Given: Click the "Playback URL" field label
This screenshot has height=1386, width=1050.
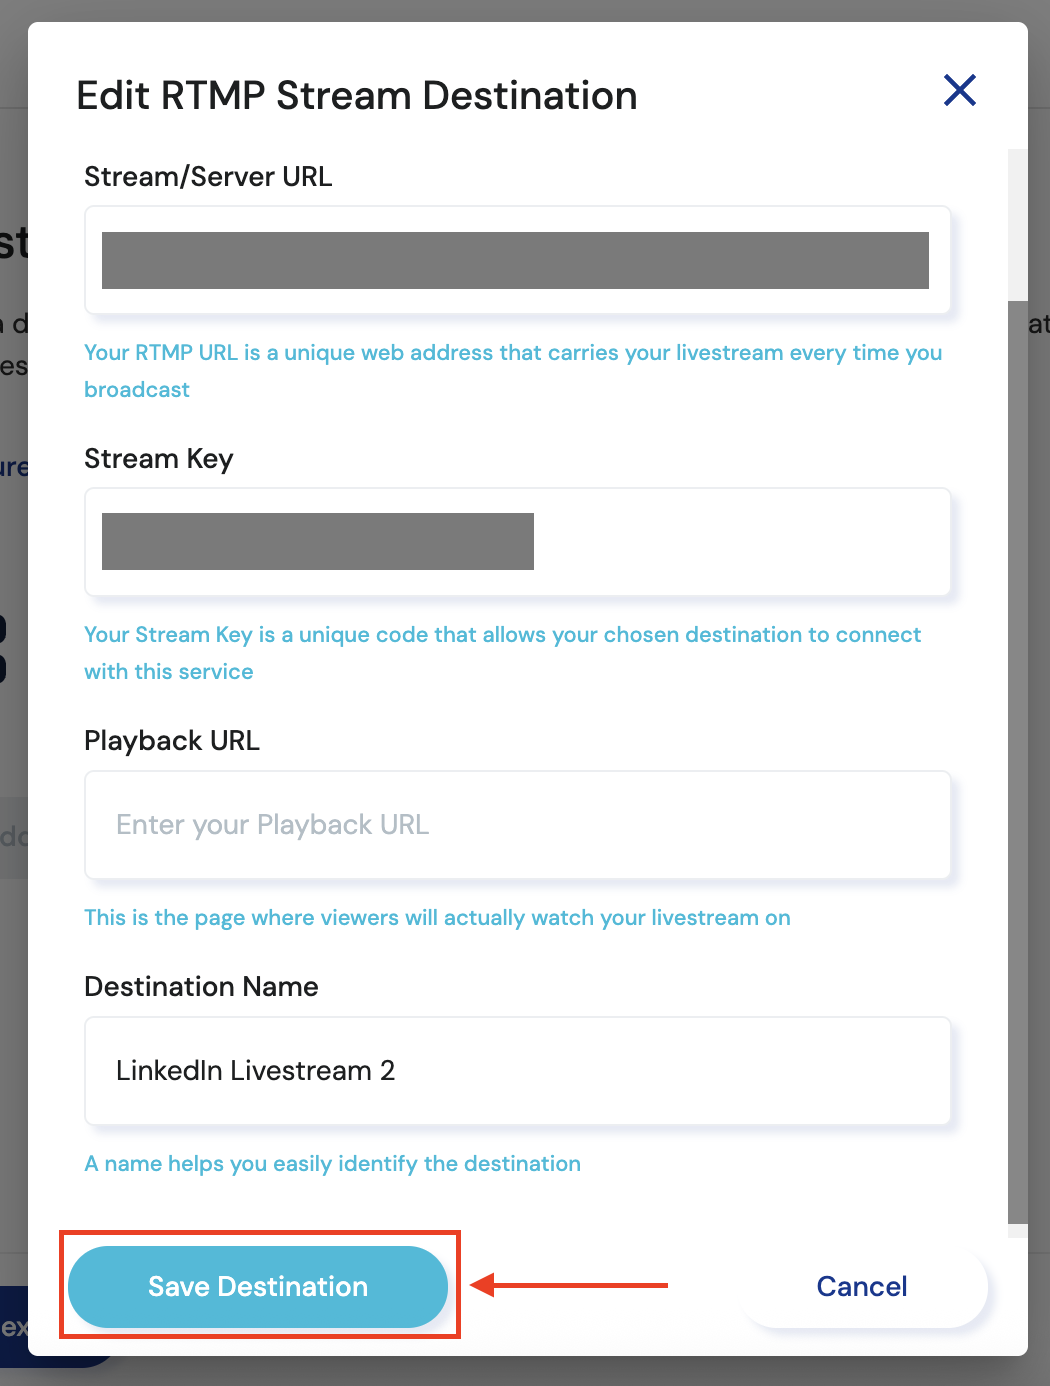Looking at the screenshot, I should click(172, 741).
